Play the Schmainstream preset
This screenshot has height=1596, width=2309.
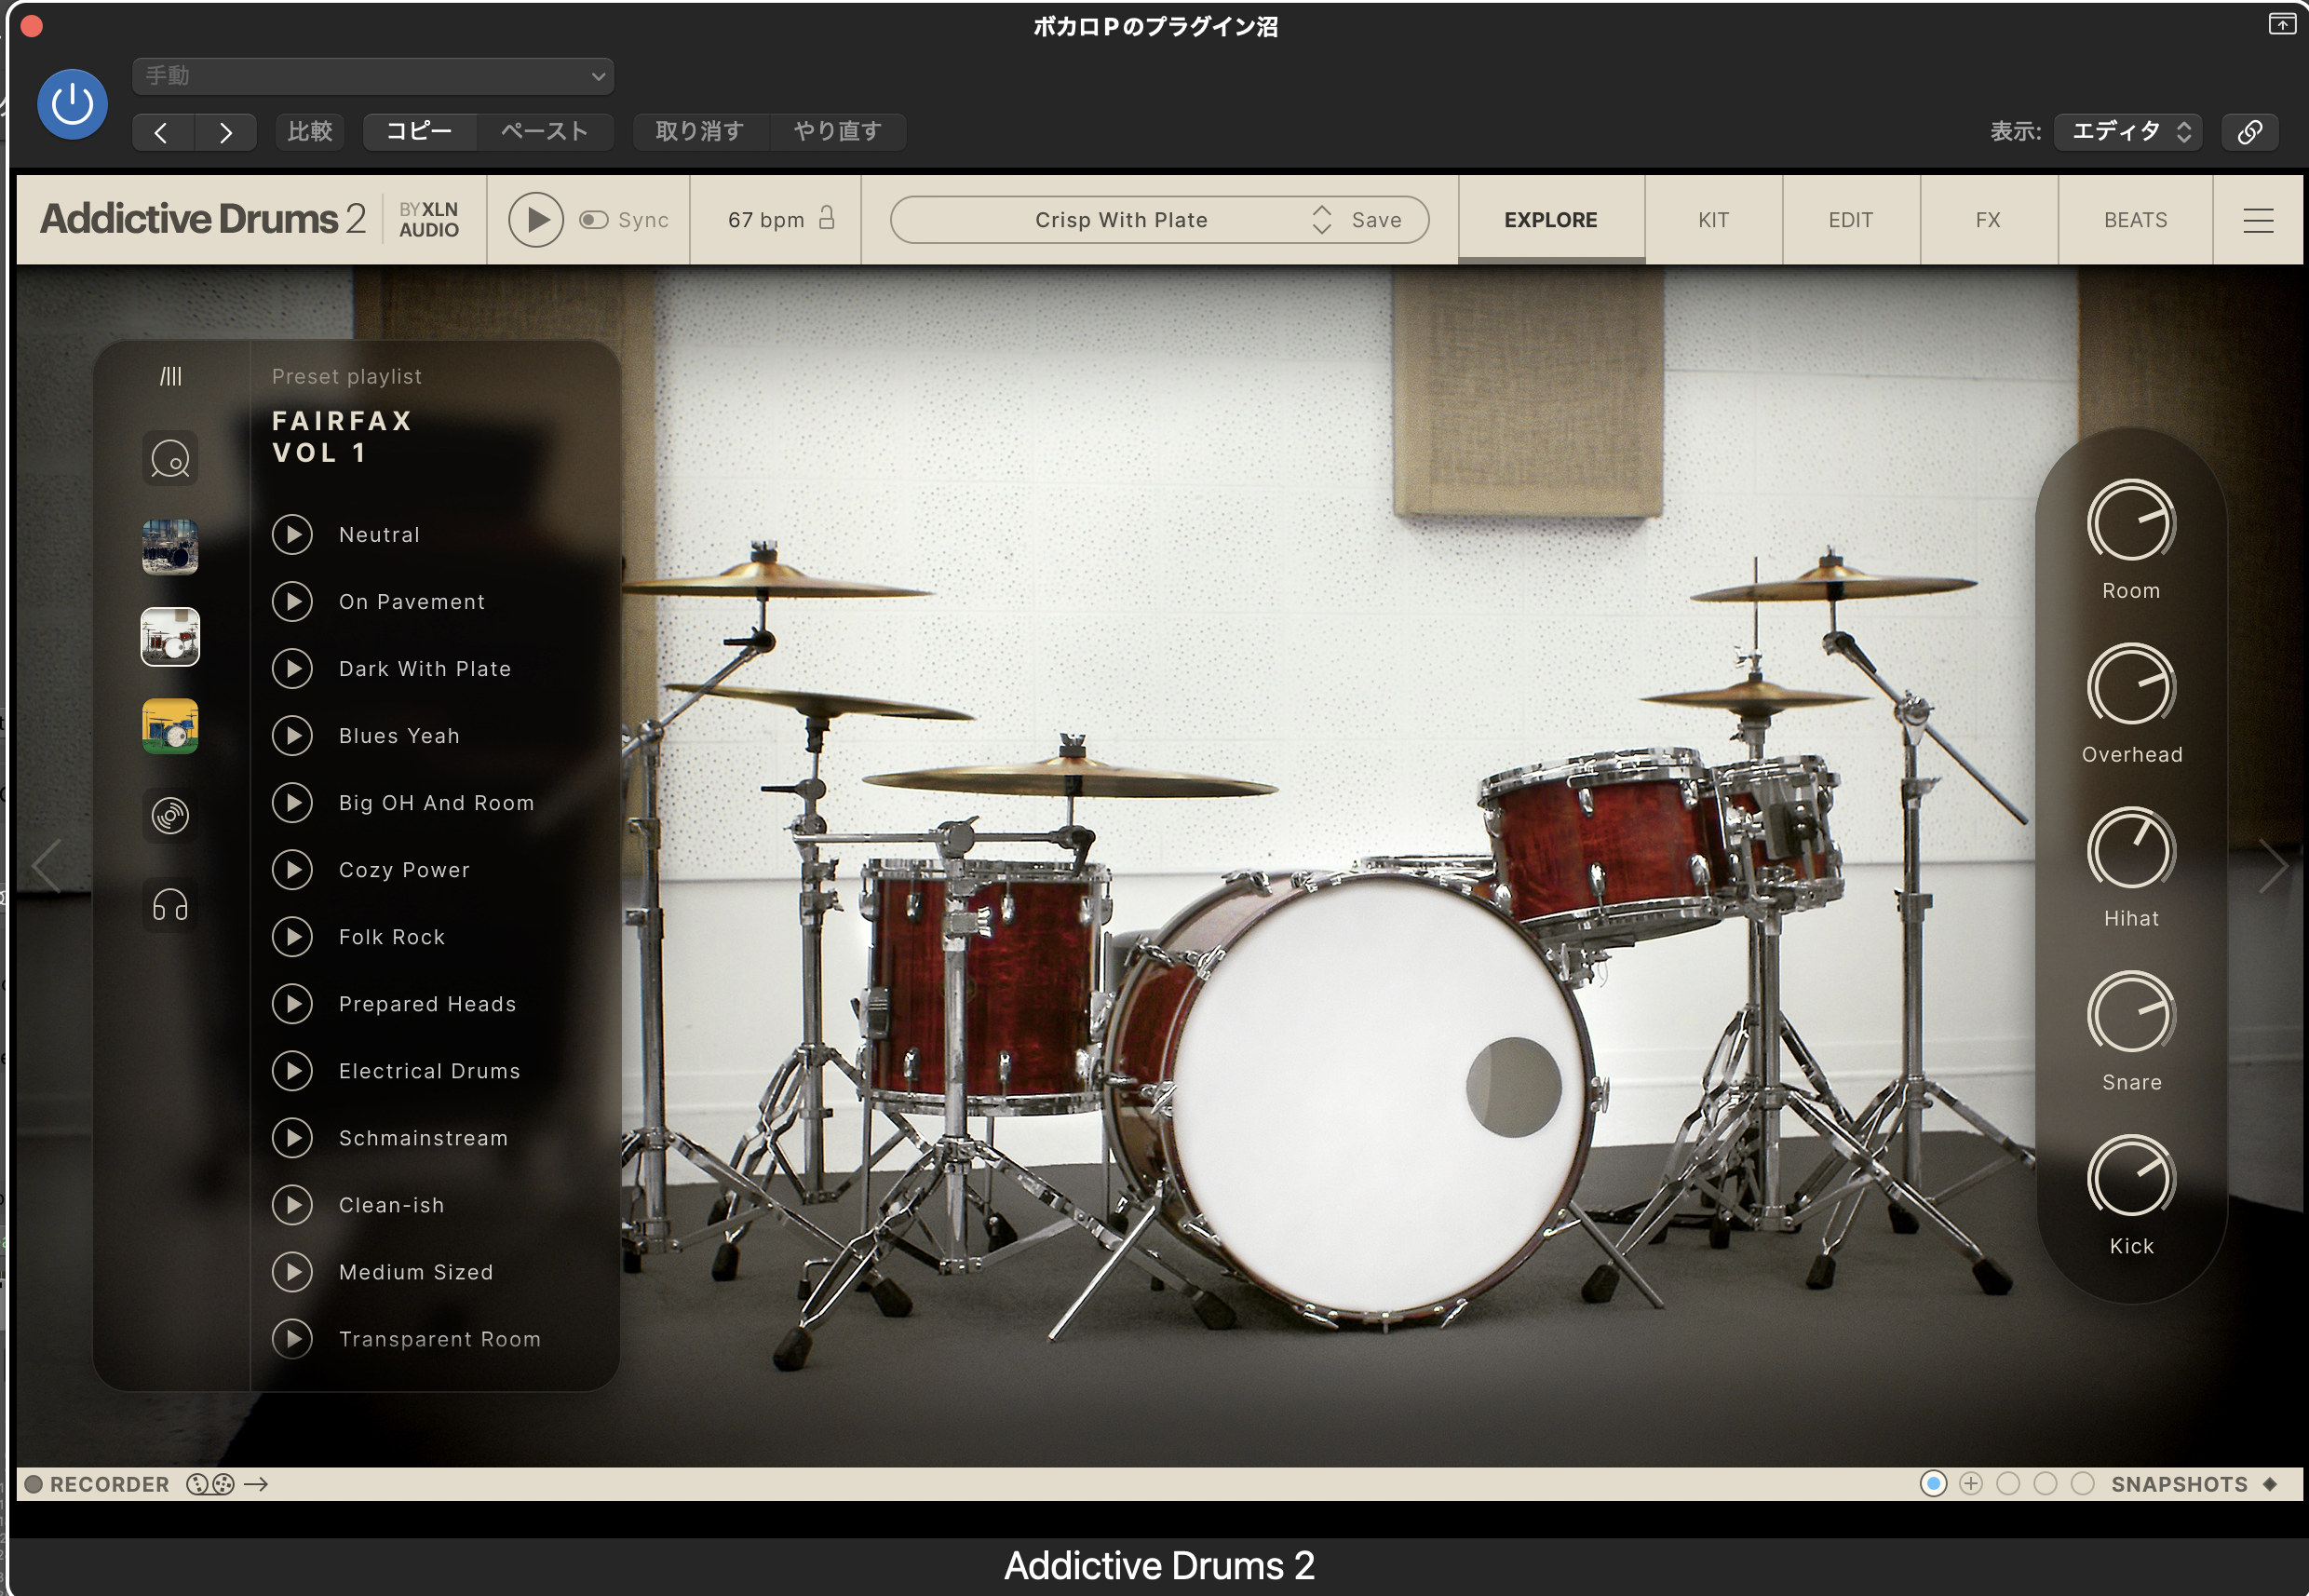(x=293, y=1138)
